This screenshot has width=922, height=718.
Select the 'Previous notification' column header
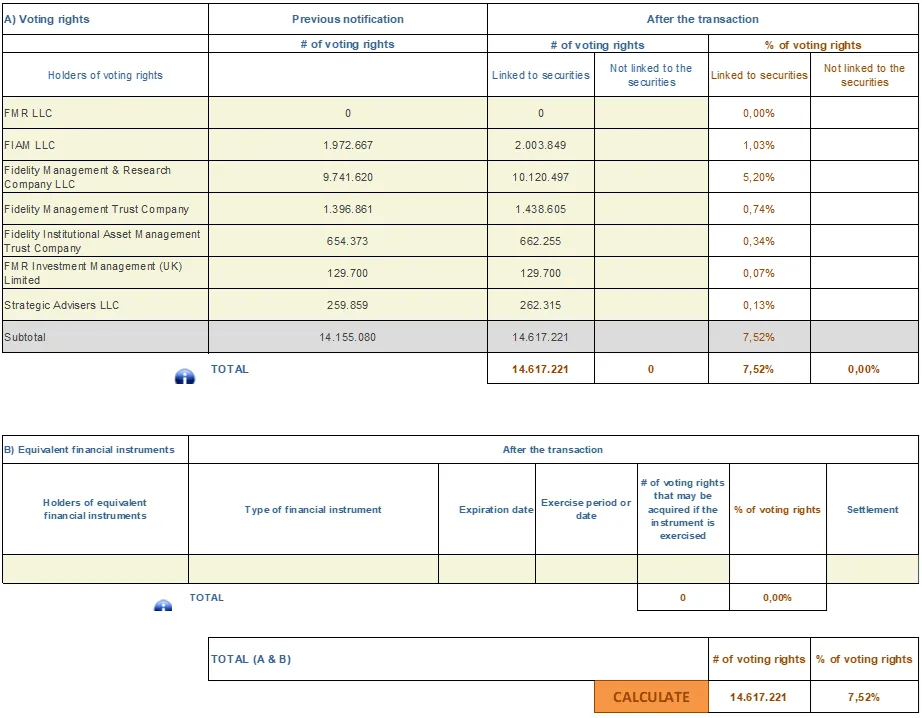[x=348, y=19]
